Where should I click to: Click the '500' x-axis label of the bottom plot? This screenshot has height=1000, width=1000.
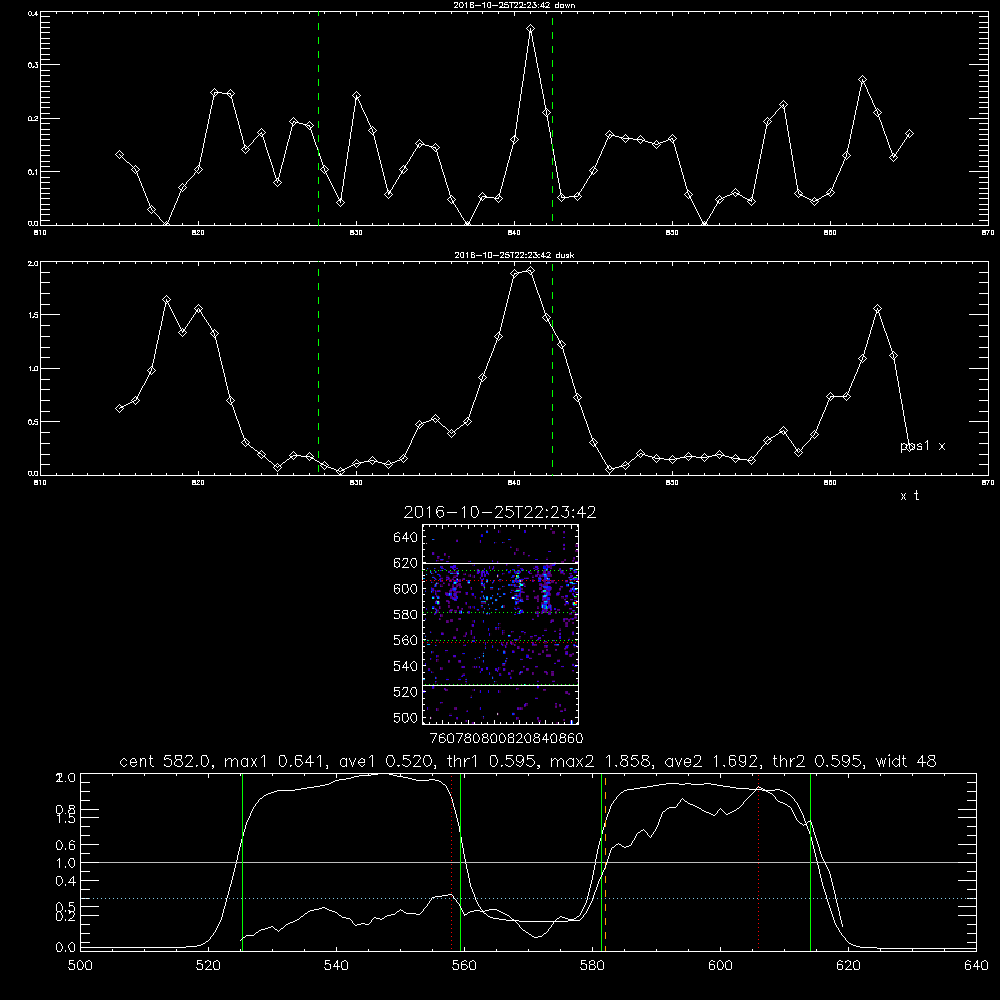click(80, 966)
